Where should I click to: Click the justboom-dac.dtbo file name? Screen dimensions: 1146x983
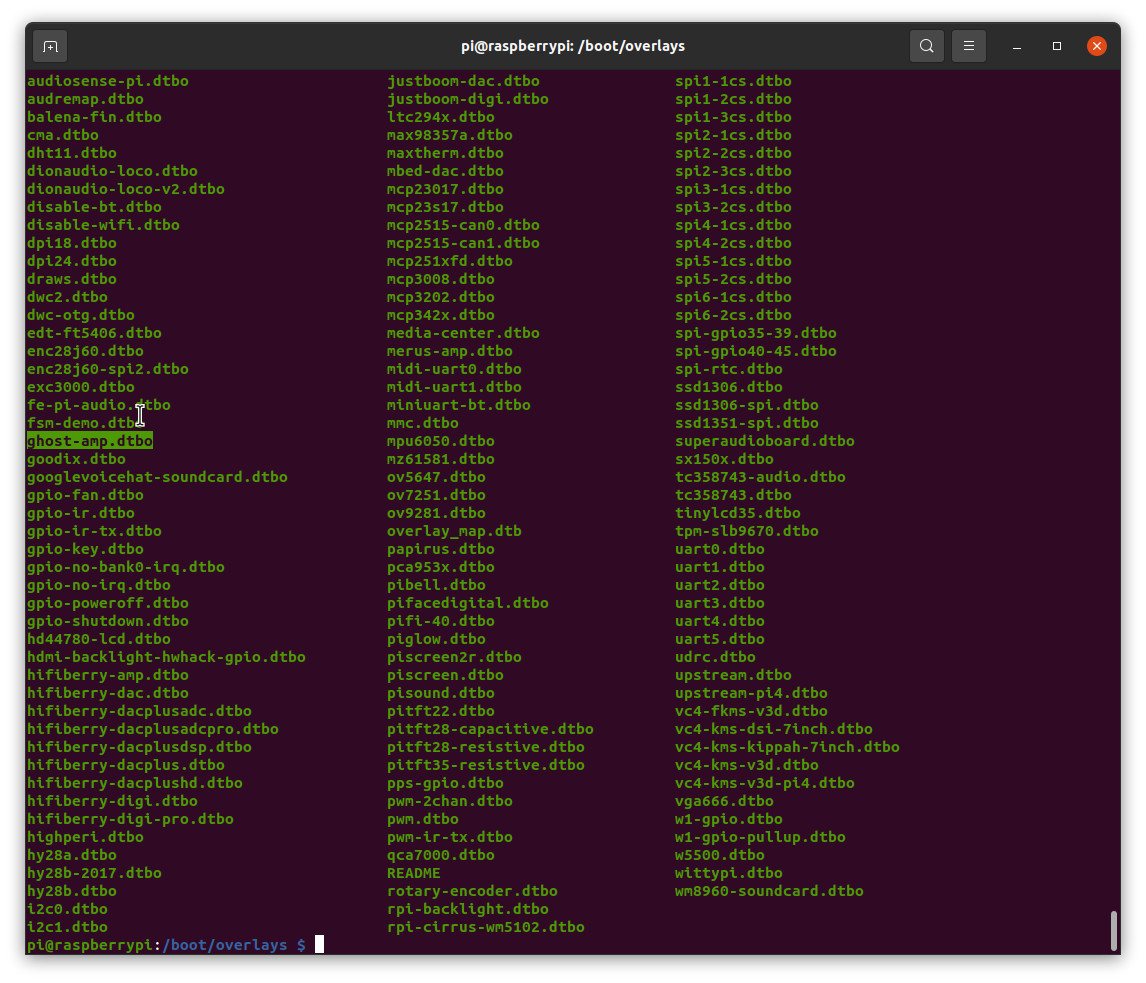click(x=463, y=81)
